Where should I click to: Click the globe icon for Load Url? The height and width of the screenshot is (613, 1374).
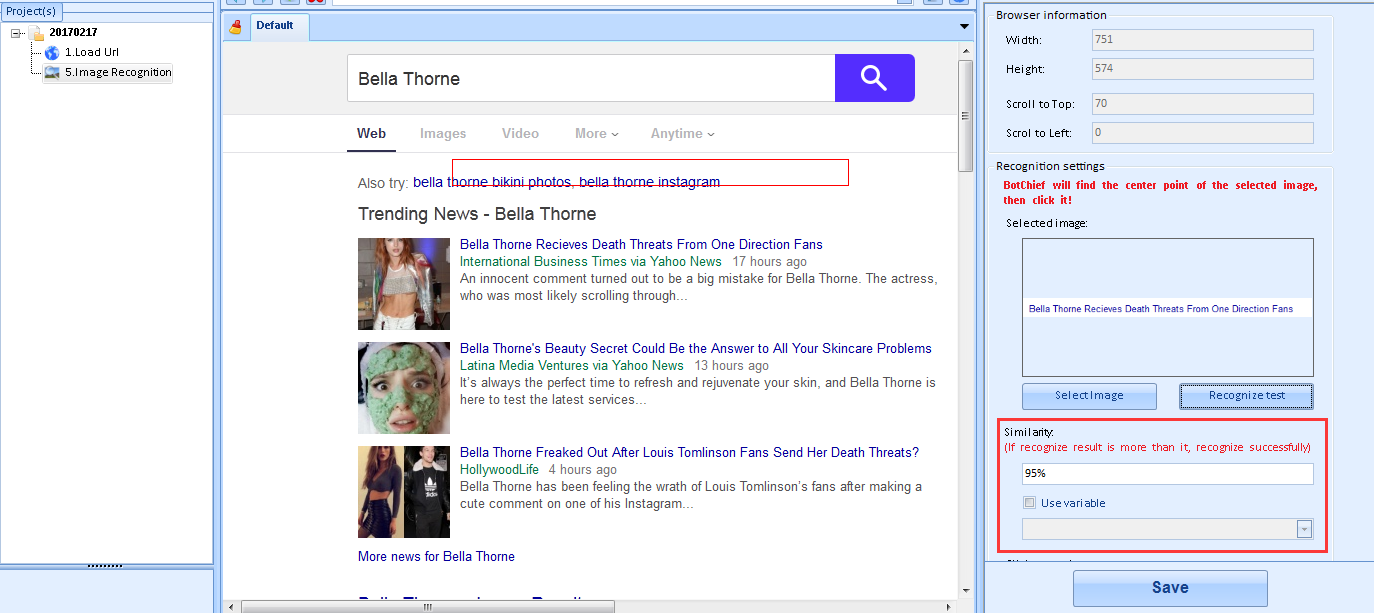pyautogui.click(x=52, y=52)
